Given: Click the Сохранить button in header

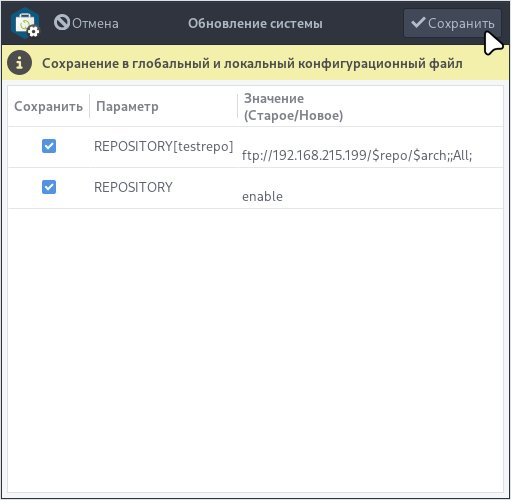Looking at the screenshot, I should [x=452, y=23].
